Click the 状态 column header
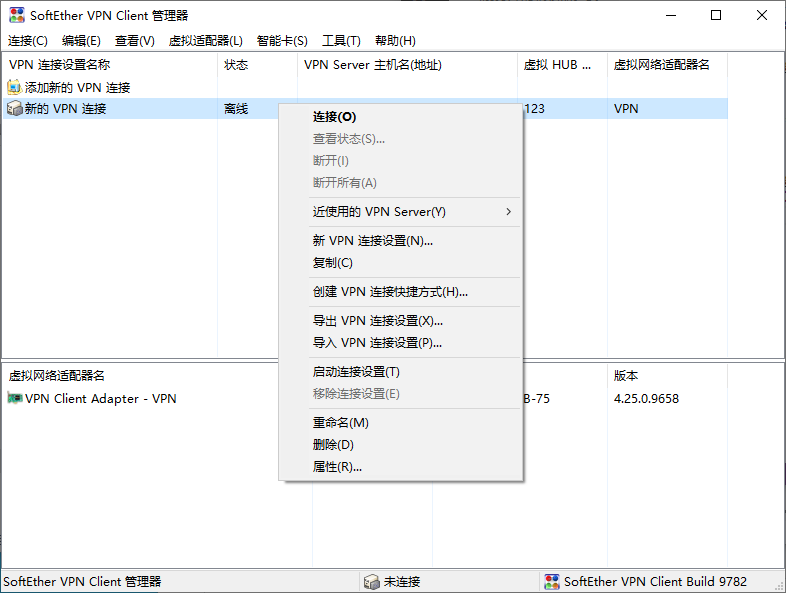The image size is (786, 593). [258, 65]
